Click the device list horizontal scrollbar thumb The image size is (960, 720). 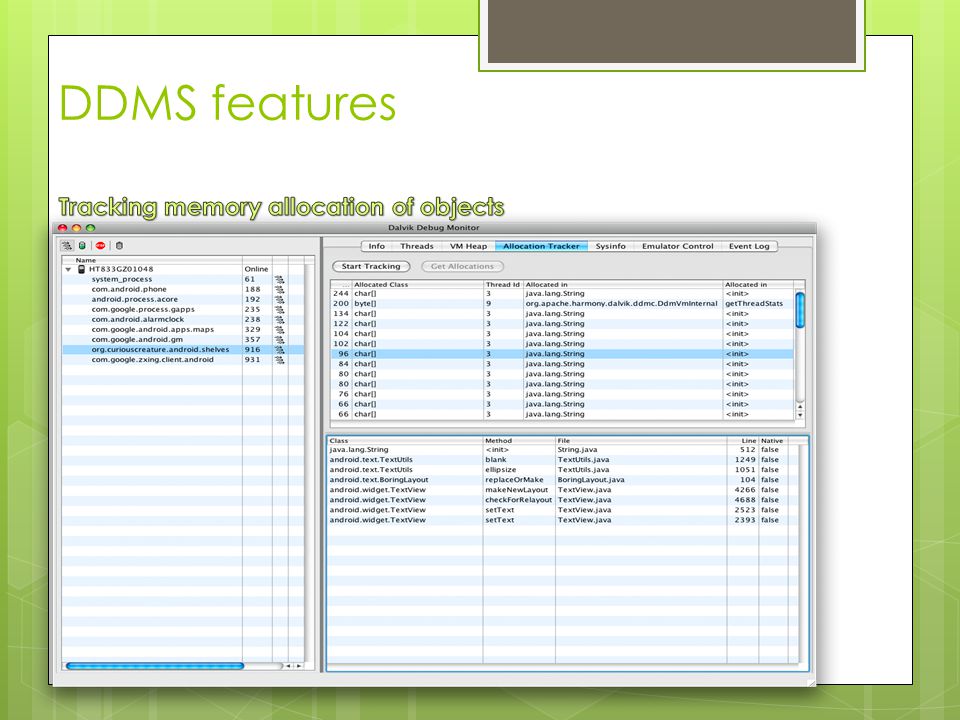click(155, 666)
